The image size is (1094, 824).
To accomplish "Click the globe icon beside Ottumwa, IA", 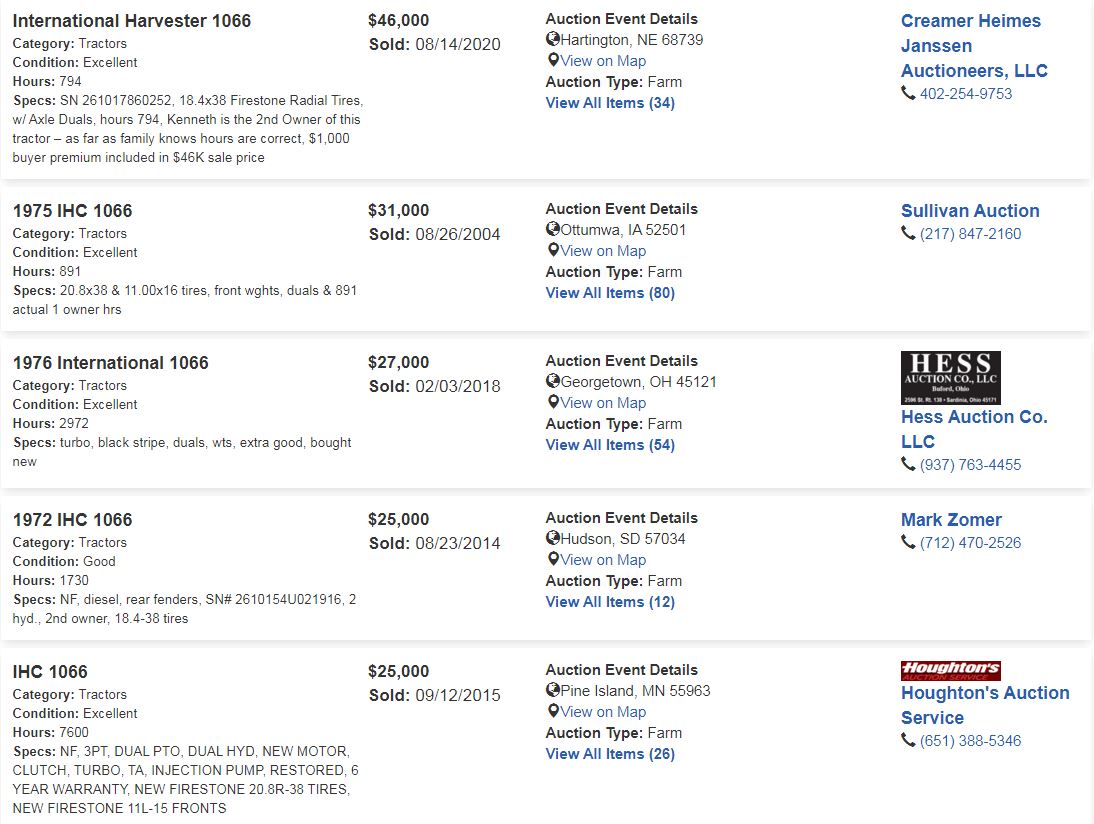I will tap(553, 229).
